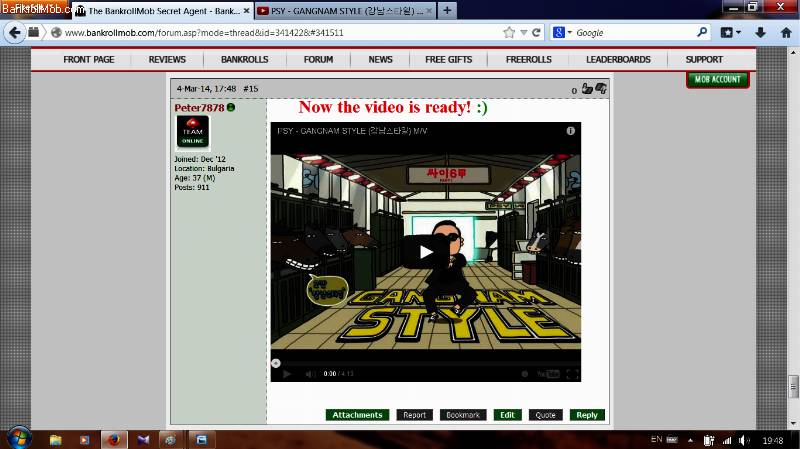Click the green online status icon
The image size is (800, 449).
point(231,107)
